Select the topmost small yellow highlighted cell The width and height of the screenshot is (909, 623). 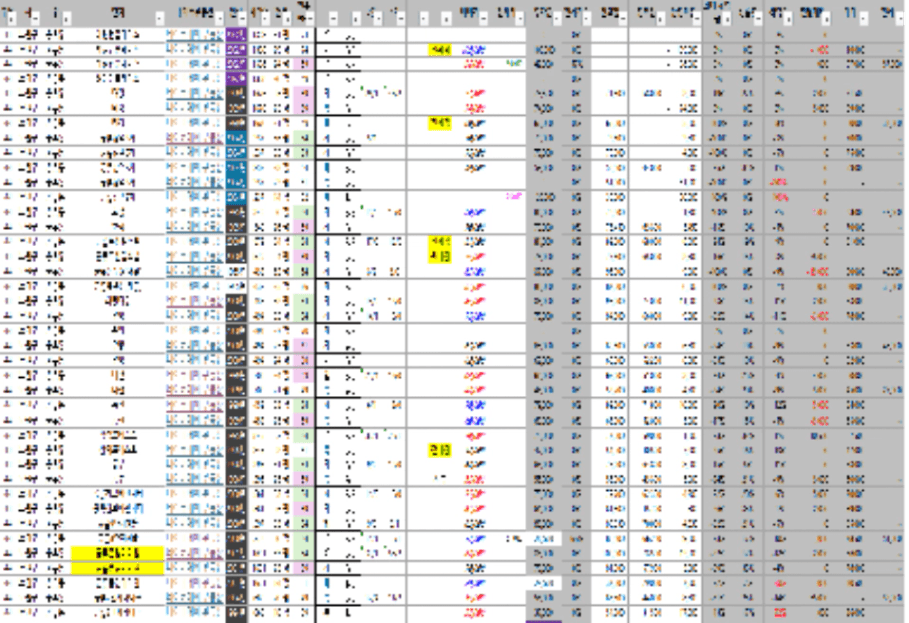point(440,50)
